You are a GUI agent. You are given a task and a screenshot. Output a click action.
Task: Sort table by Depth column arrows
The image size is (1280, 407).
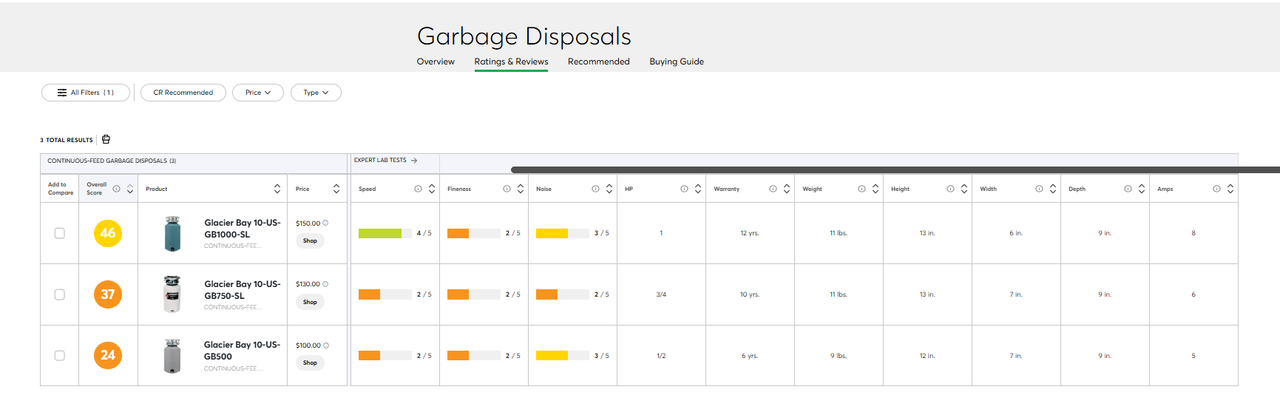coord(1141,188)
